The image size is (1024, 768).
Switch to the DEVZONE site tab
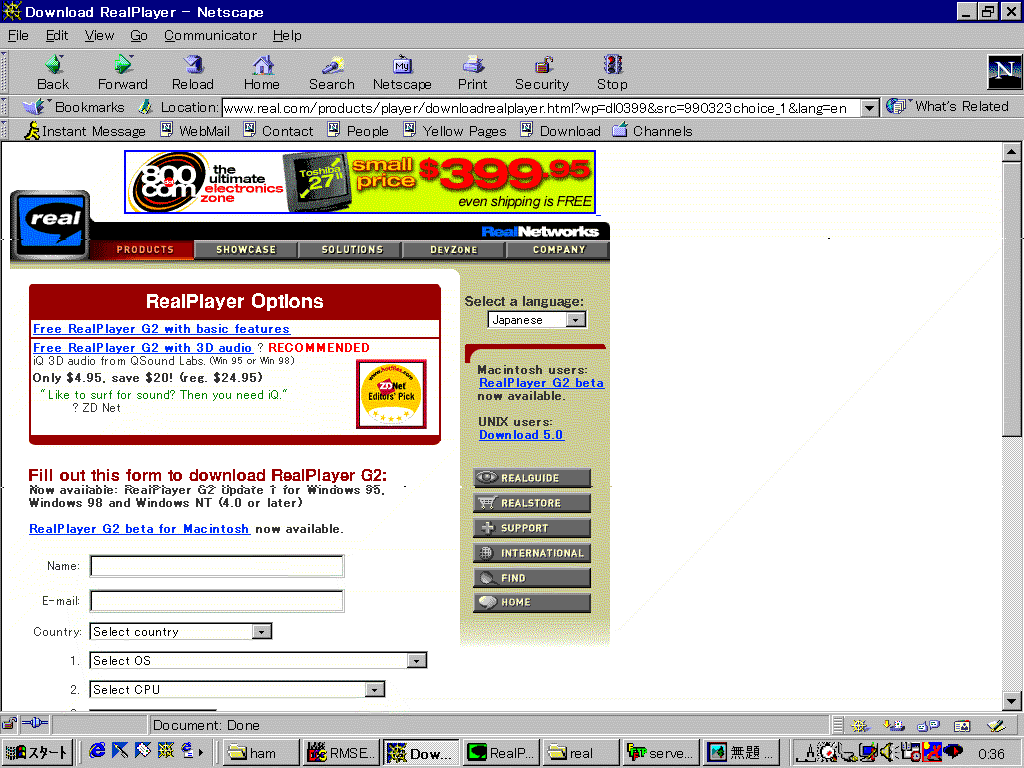point(454,249)
